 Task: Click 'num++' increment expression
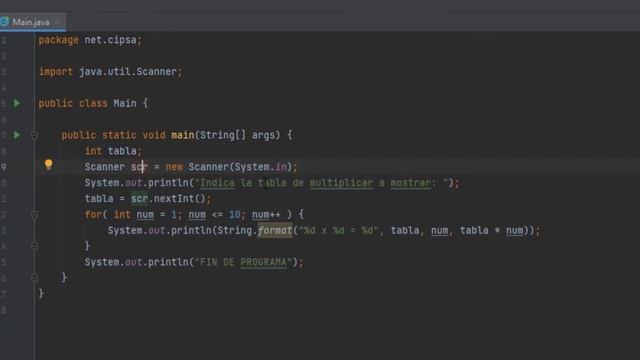266,214
